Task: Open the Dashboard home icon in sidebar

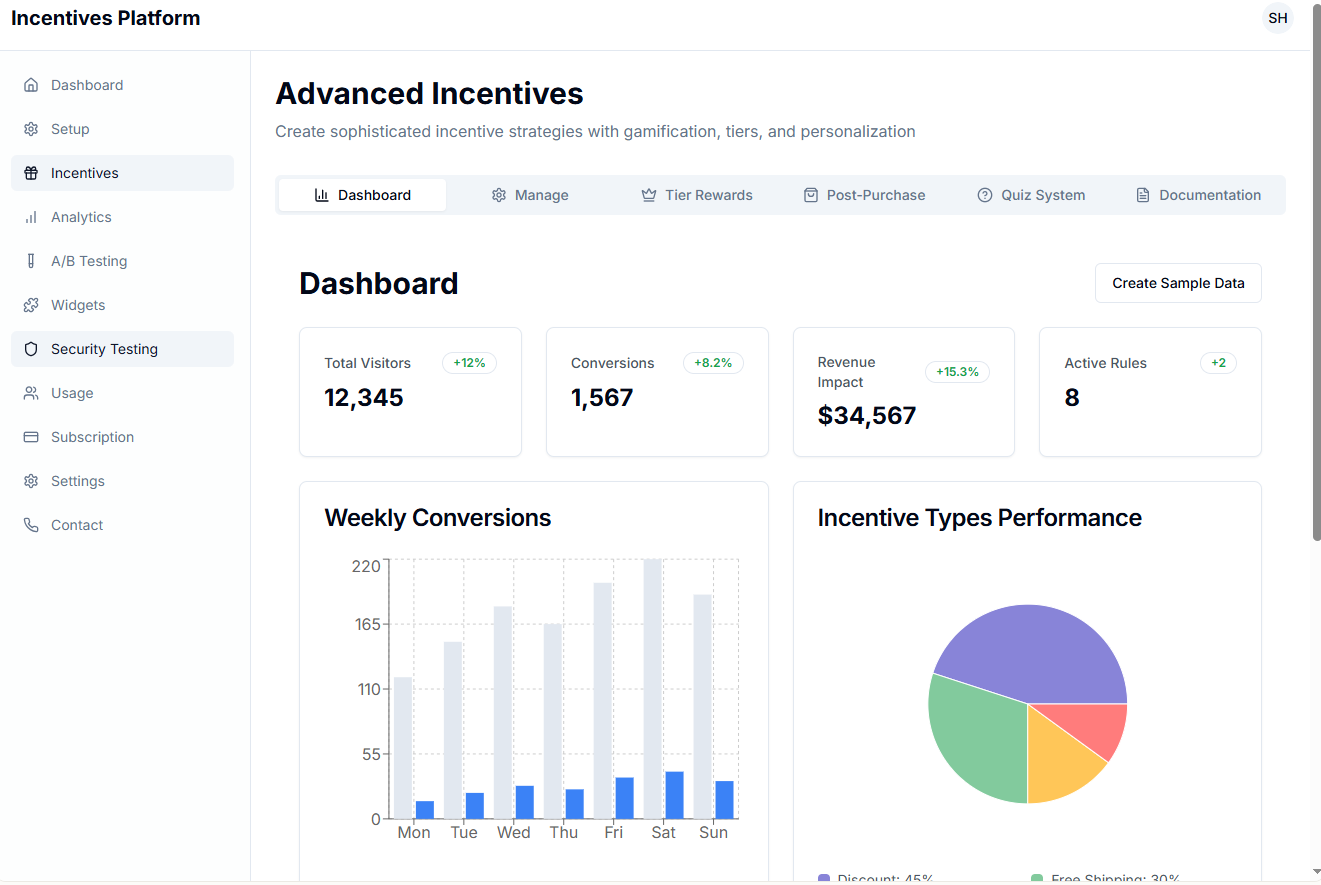Action: tap(31, 84)
